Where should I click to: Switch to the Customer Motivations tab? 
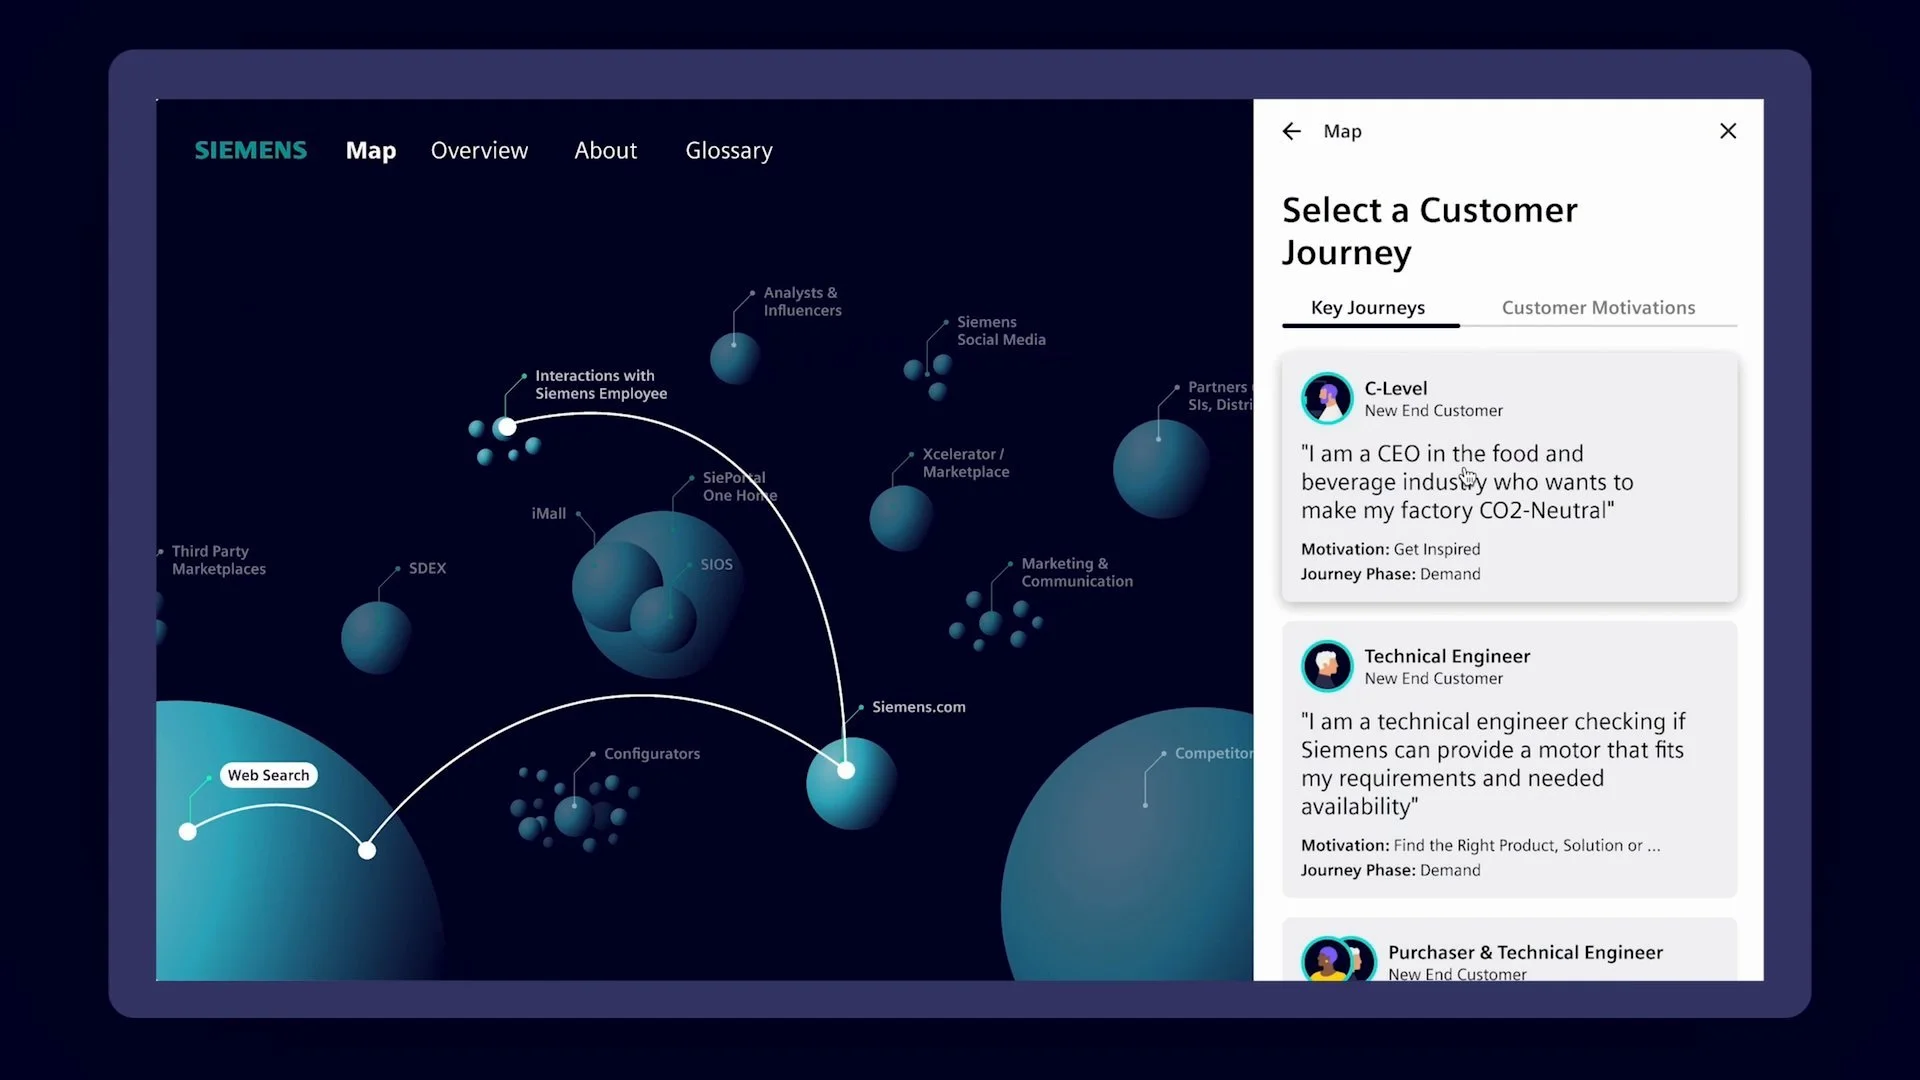pyautogui.click(x=1598, y=308)
